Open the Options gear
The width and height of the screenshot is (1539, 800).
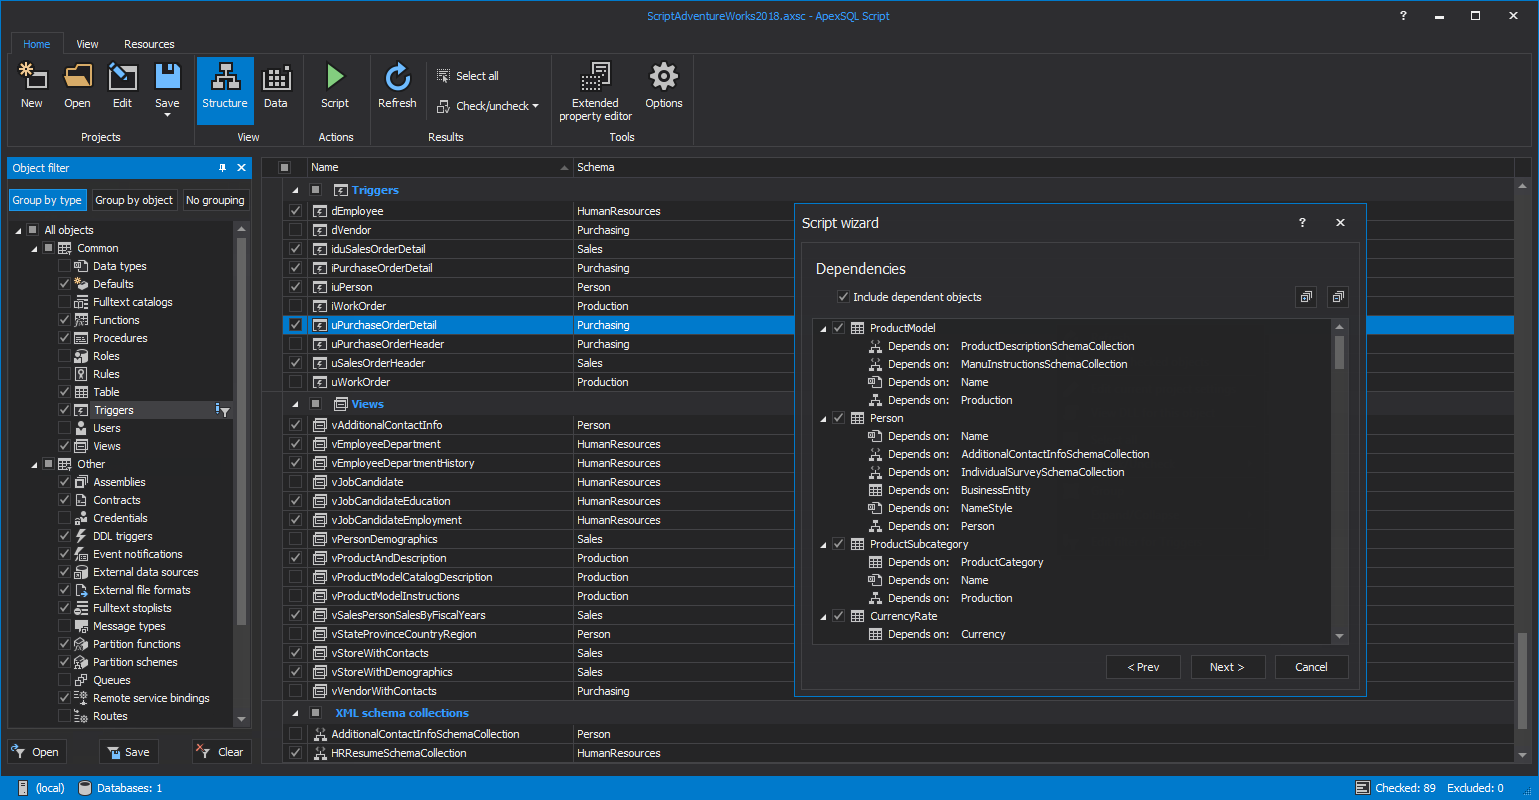click(664, 86)
